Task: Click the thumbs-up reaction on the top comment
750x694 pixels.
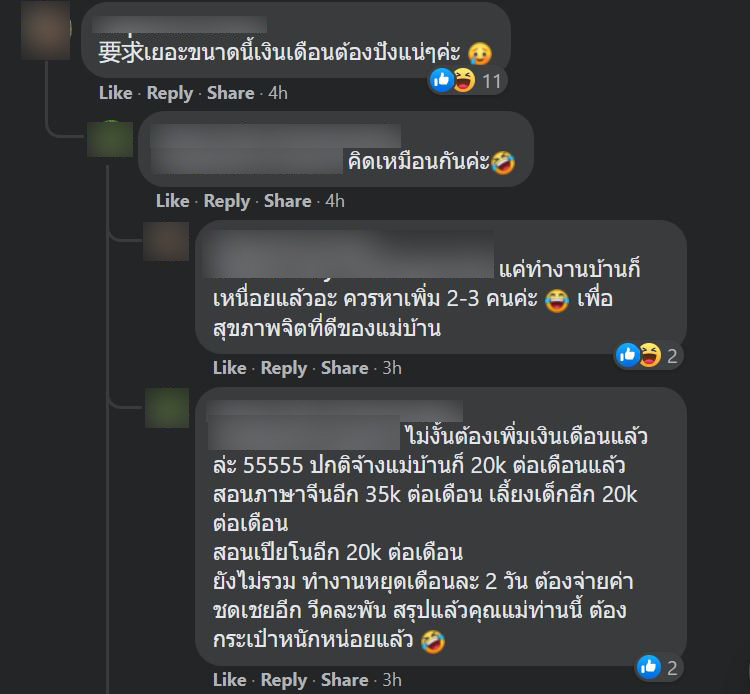Action: click(441, 80)
